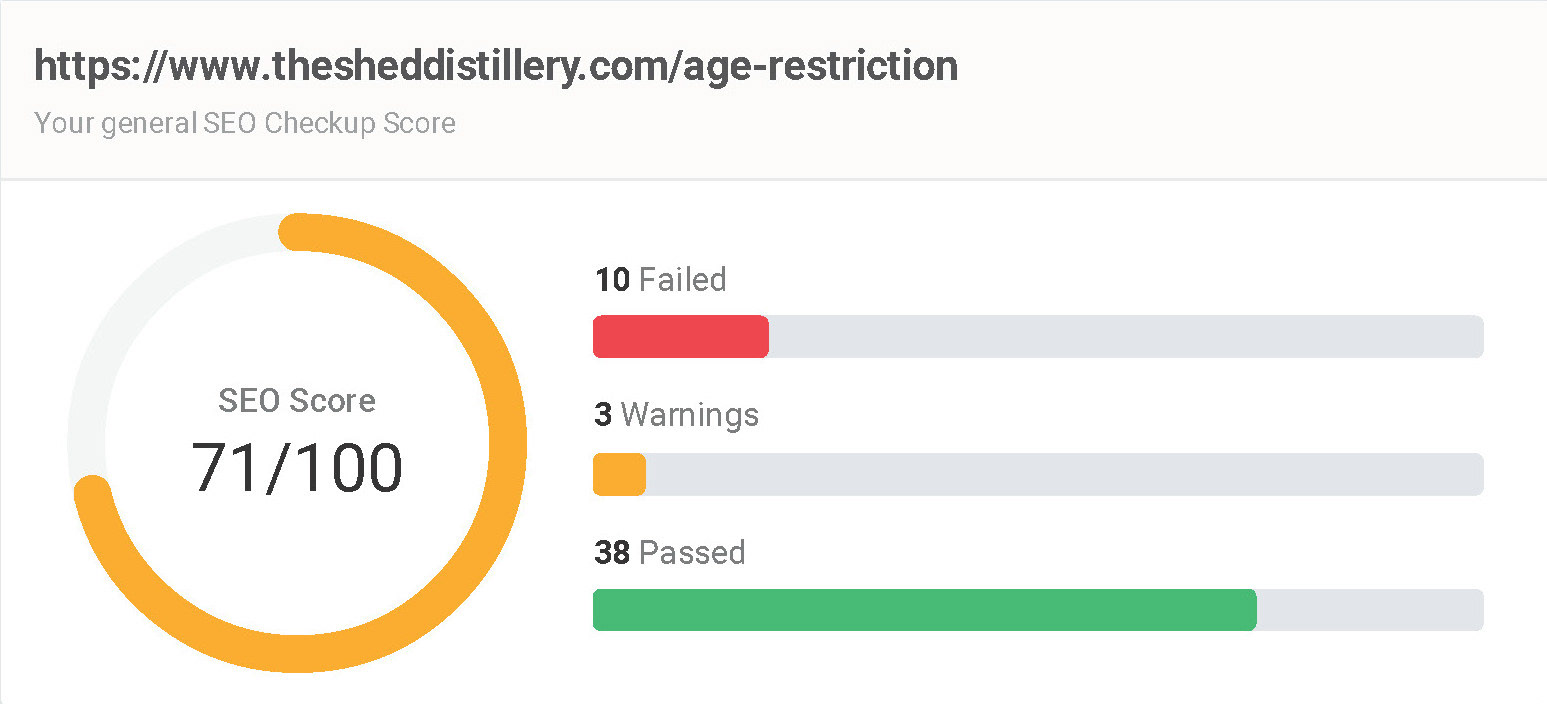
Task: Open the '38 Passed' results label
Action: pos(670,552)
